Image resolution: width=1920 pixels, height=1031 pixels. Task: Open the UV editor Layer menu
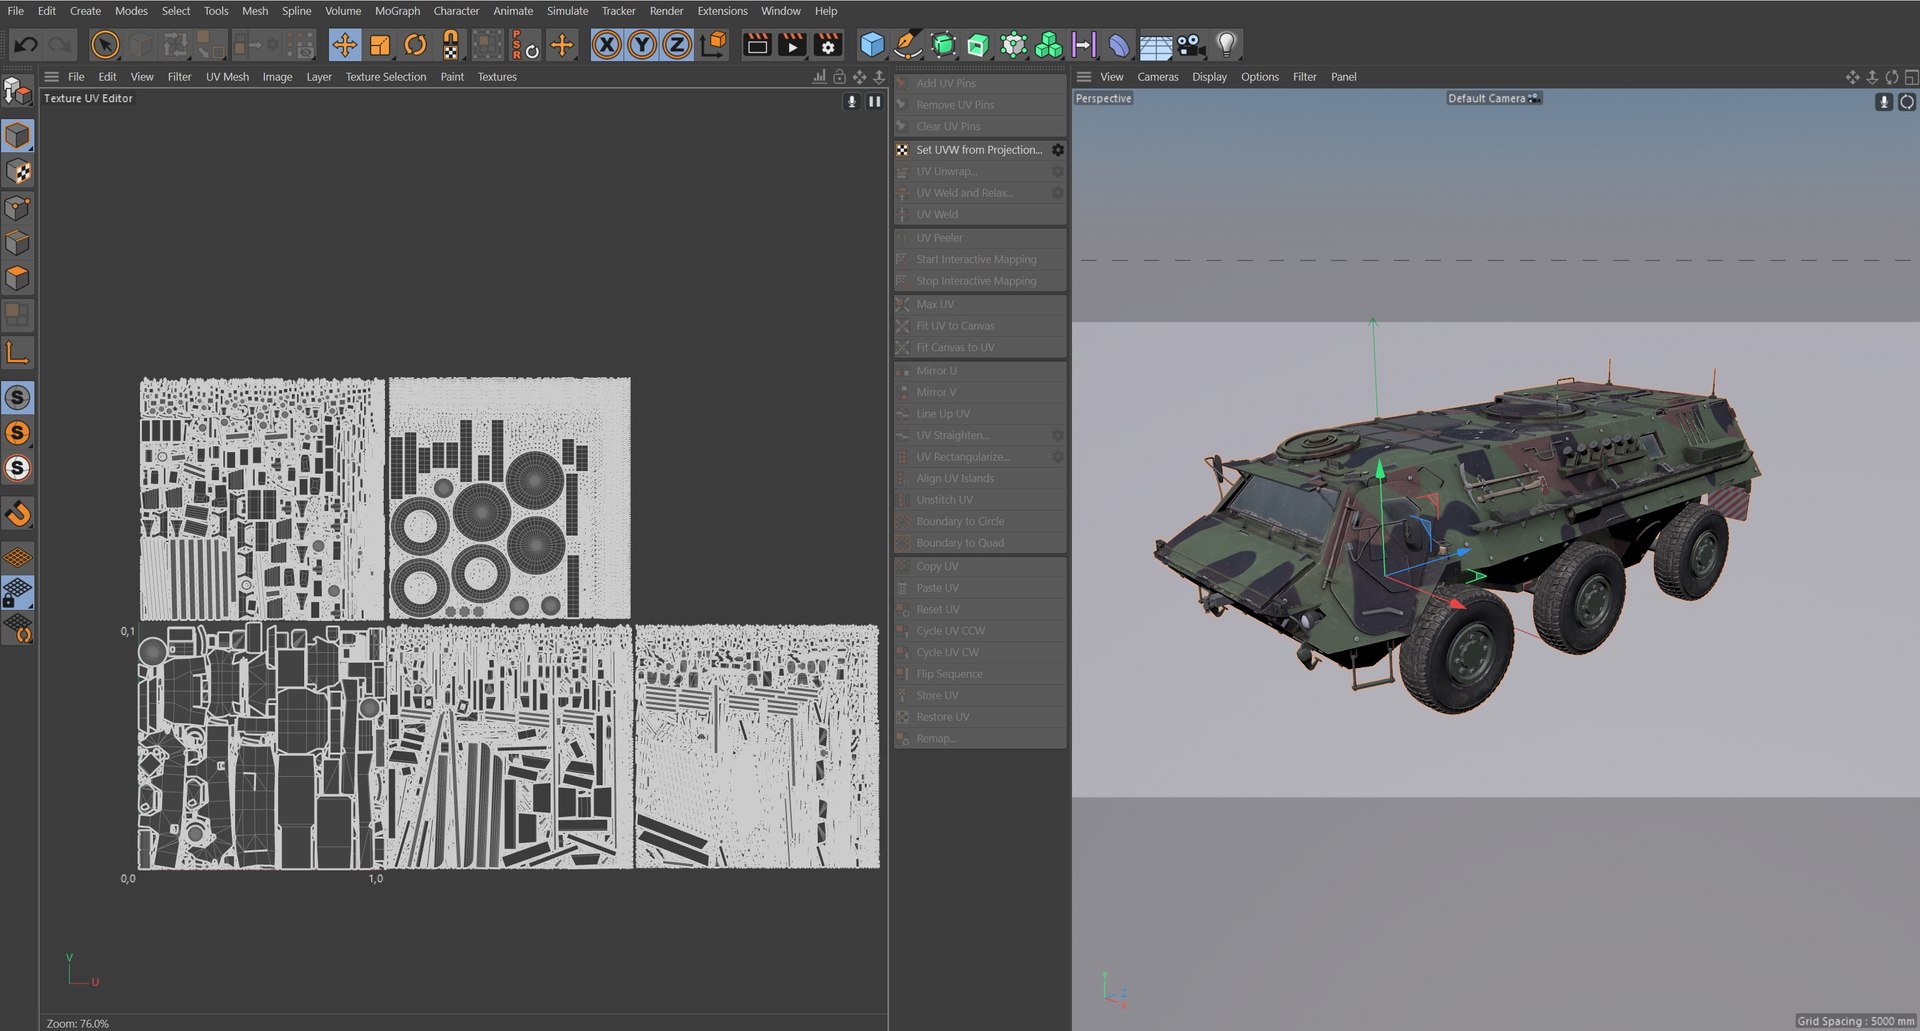point(319,77)
